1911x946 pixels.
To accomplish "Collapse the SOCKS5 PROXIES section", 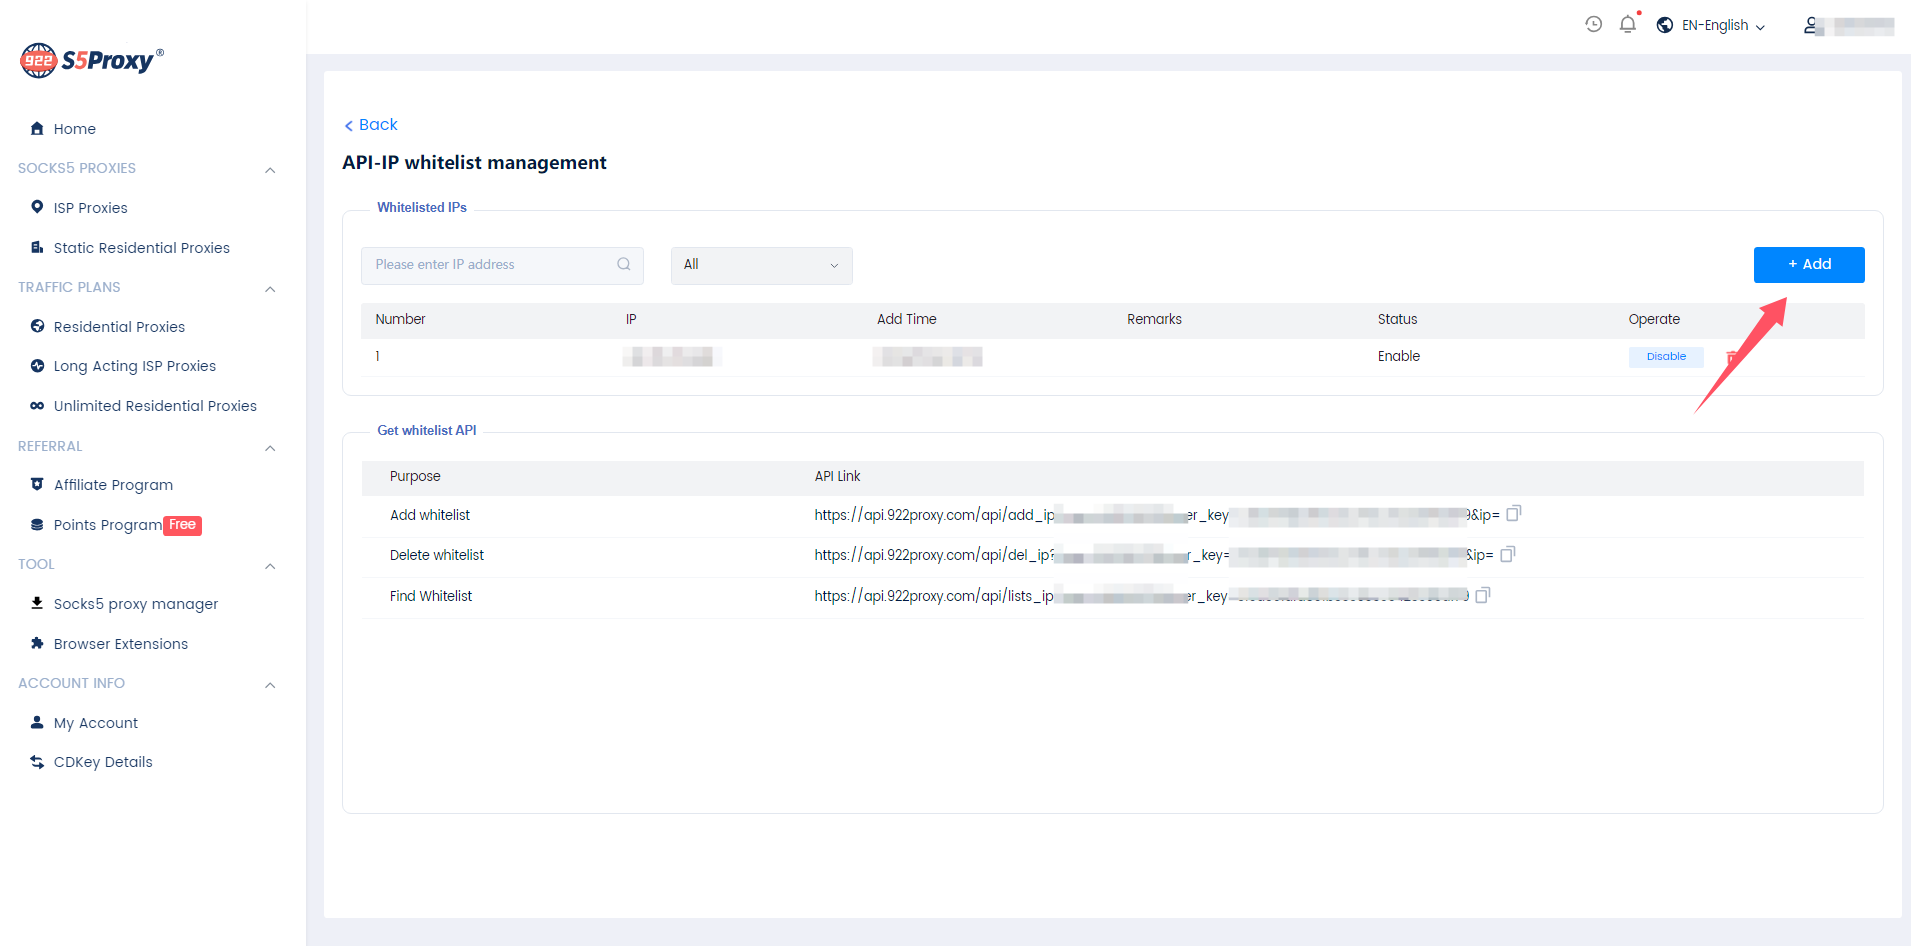I will pos(270,170).
